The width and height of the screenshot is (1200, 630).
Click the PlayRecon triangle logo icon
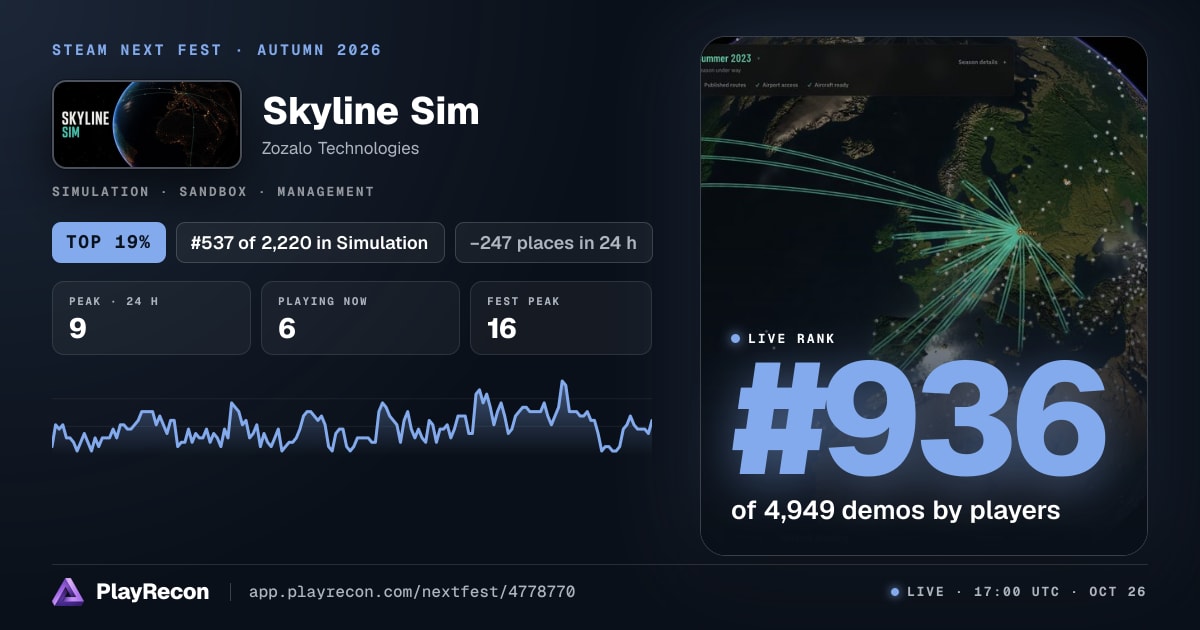tap(67, 592)
